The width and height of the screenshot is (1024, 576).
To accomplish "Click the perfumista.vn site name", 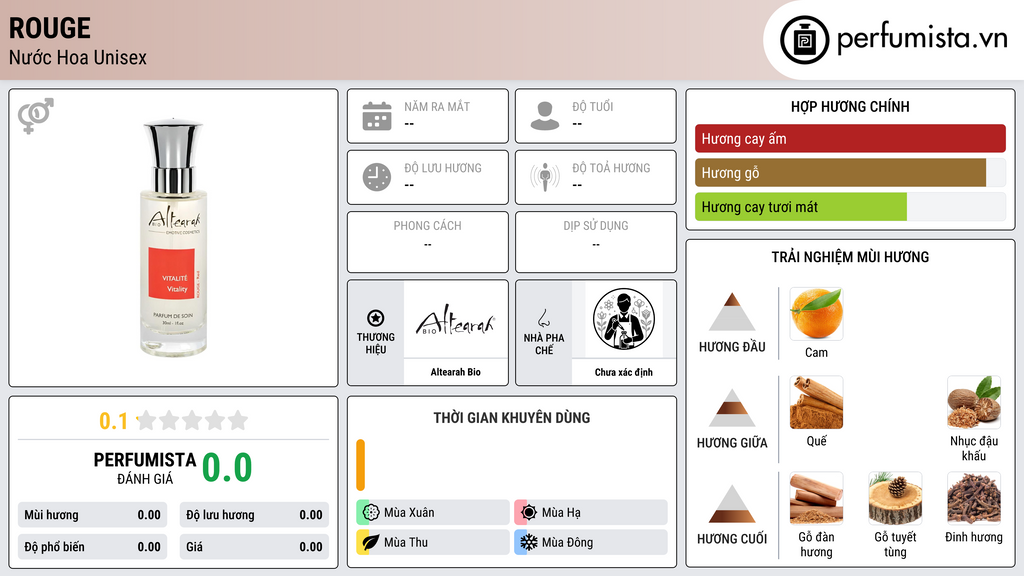I will [x=922, y=38].
